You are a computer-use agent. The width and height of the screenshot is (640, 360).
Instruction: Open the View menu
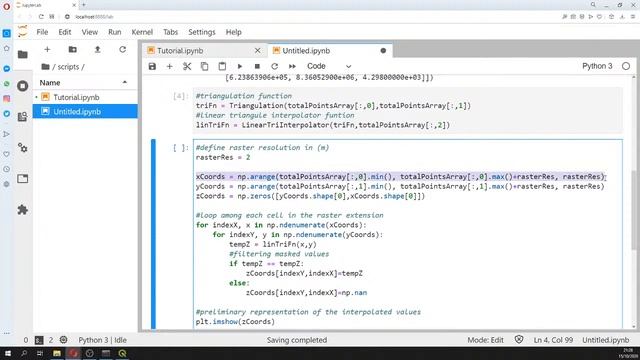(89, 32)
